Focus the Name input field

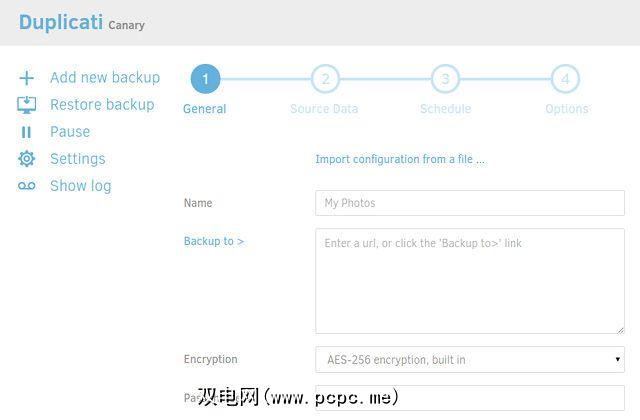coord(470,203)
